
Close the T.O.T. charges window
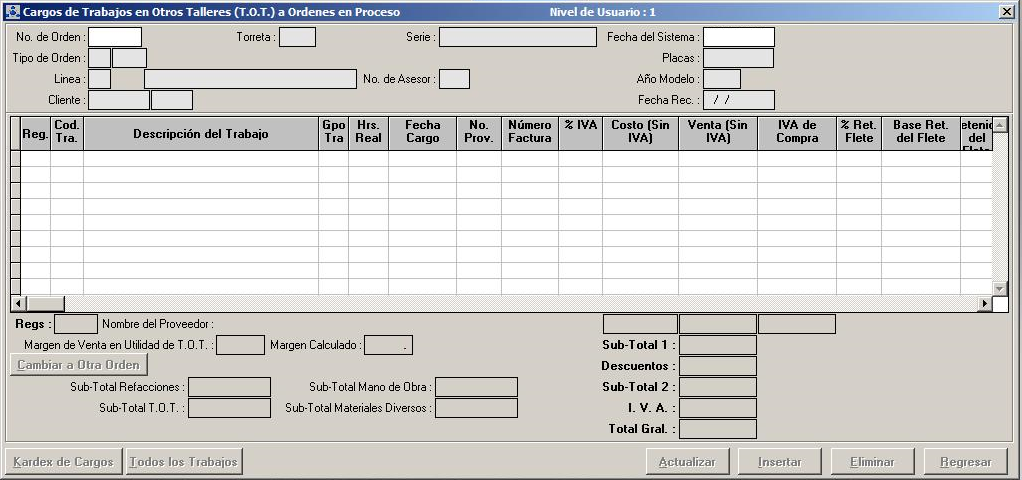pyautogui.click(x=1005, y=12)
